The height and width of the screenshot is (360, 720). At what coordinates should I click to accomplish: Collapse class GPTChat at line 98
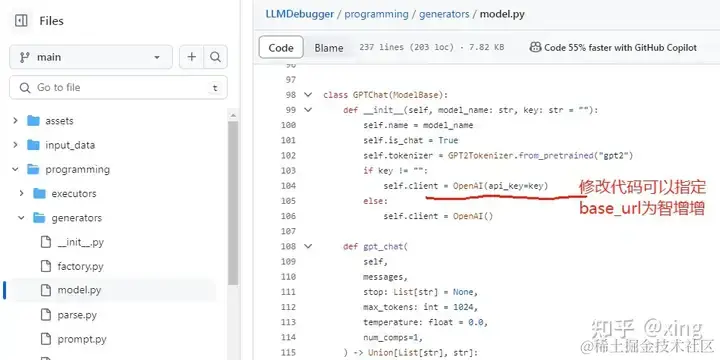(x=308, y=95)
